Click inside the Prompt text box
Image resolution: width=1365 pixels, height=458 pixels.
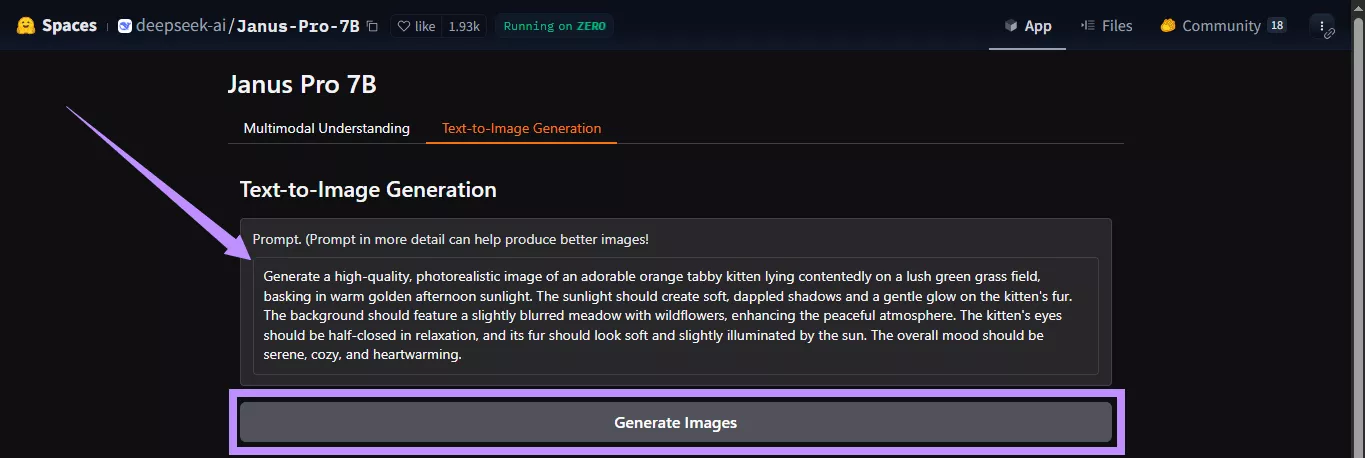(675, 315)
